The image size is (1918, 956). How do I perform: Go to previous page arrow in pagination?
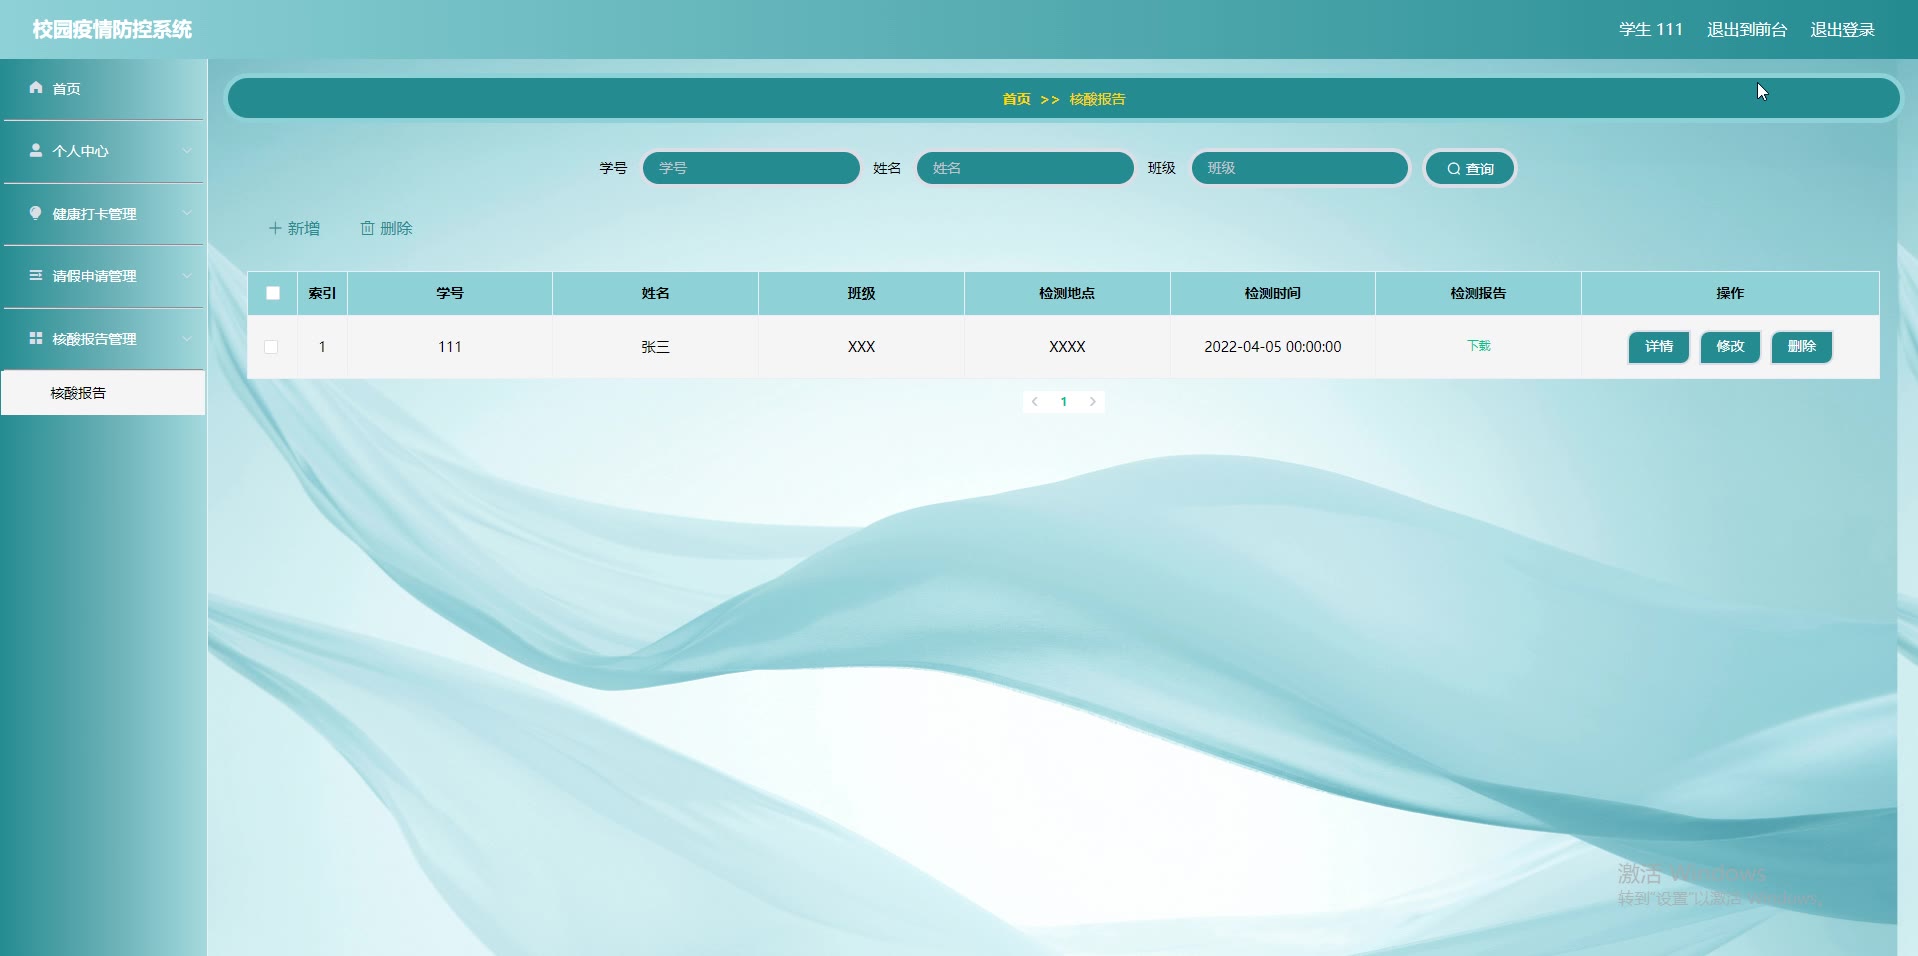point(1035,402)
